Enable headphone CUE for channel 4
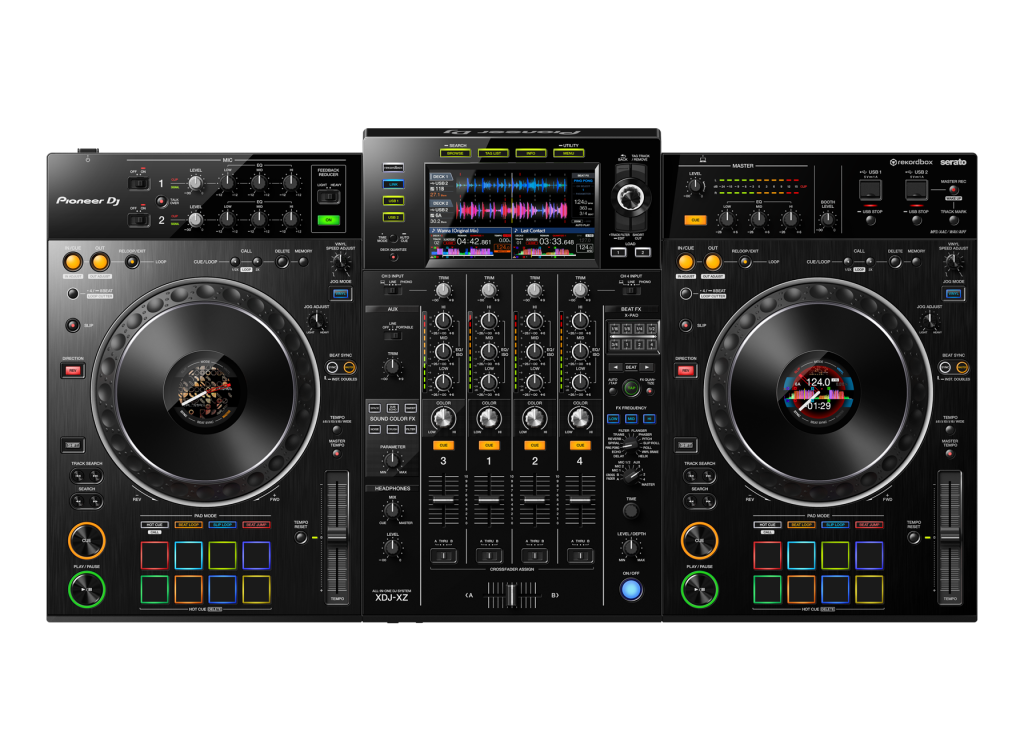Screen dimensions: 1024x752 (x=580, y=445)
